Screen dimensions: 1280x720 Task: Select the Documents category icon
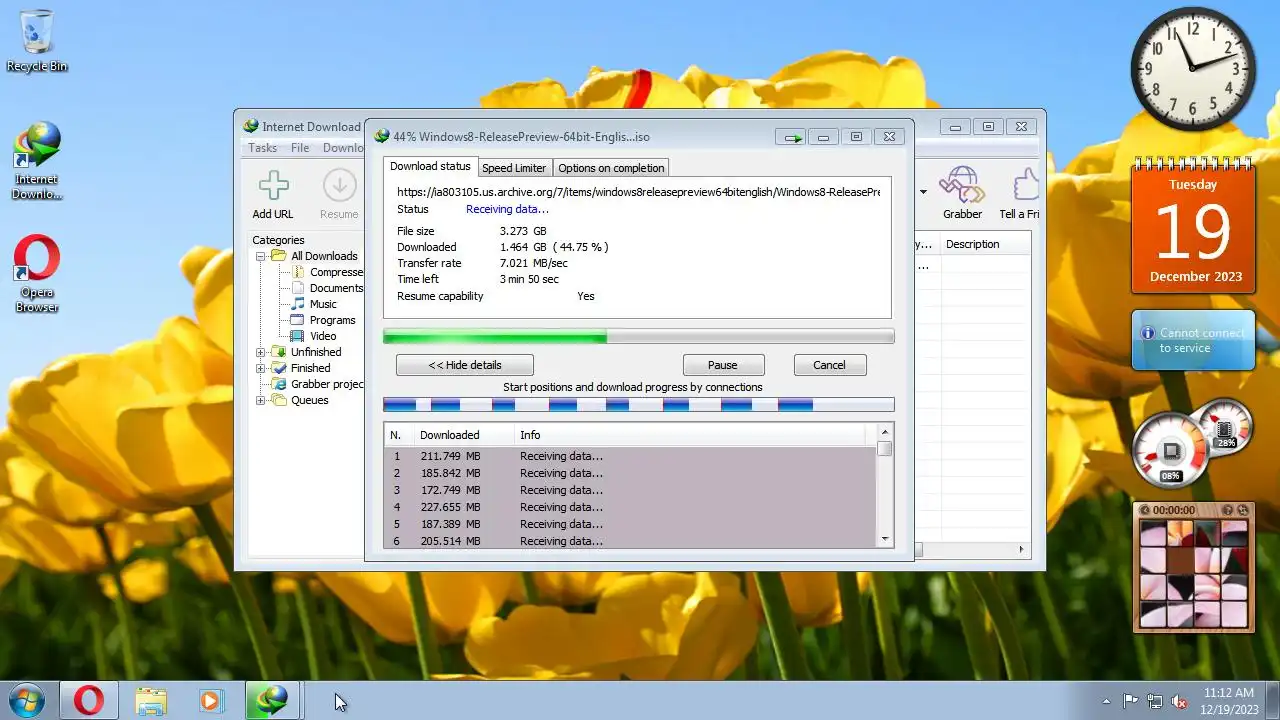tap(297, 288)
